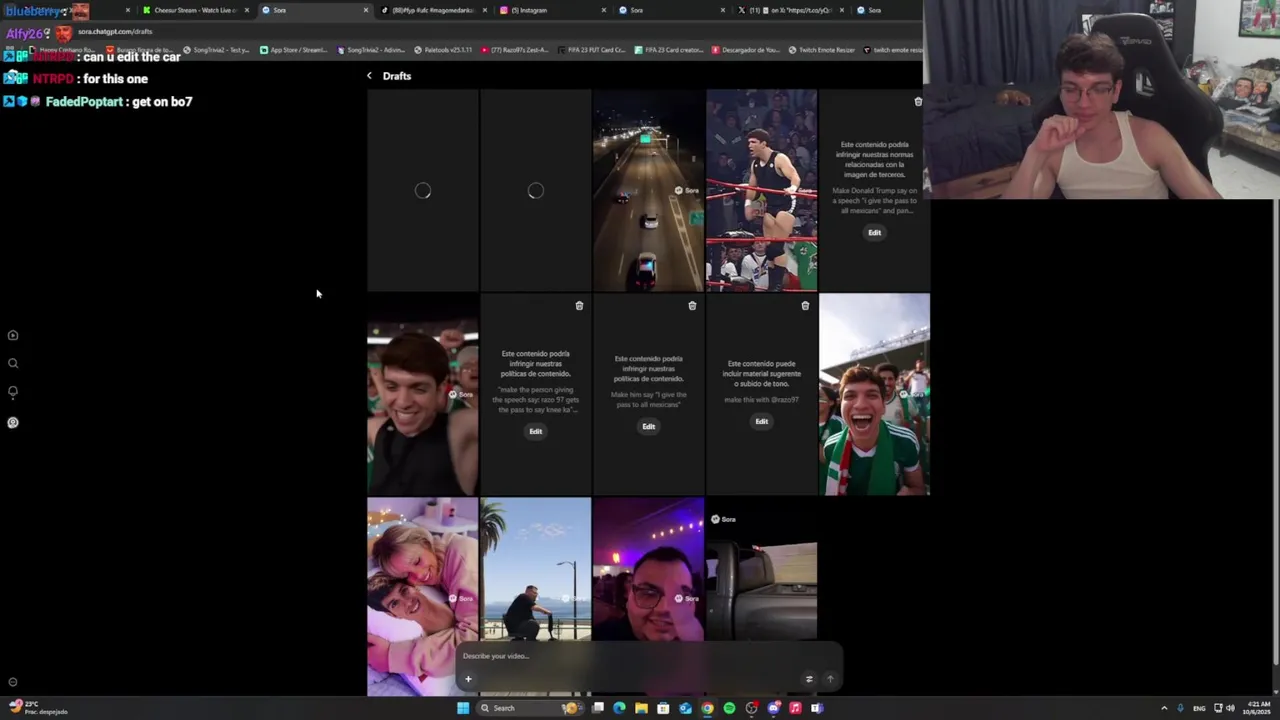Open the wrestler in ring draft video
Screen dimensions: 1280x720
tap(761, 190)
